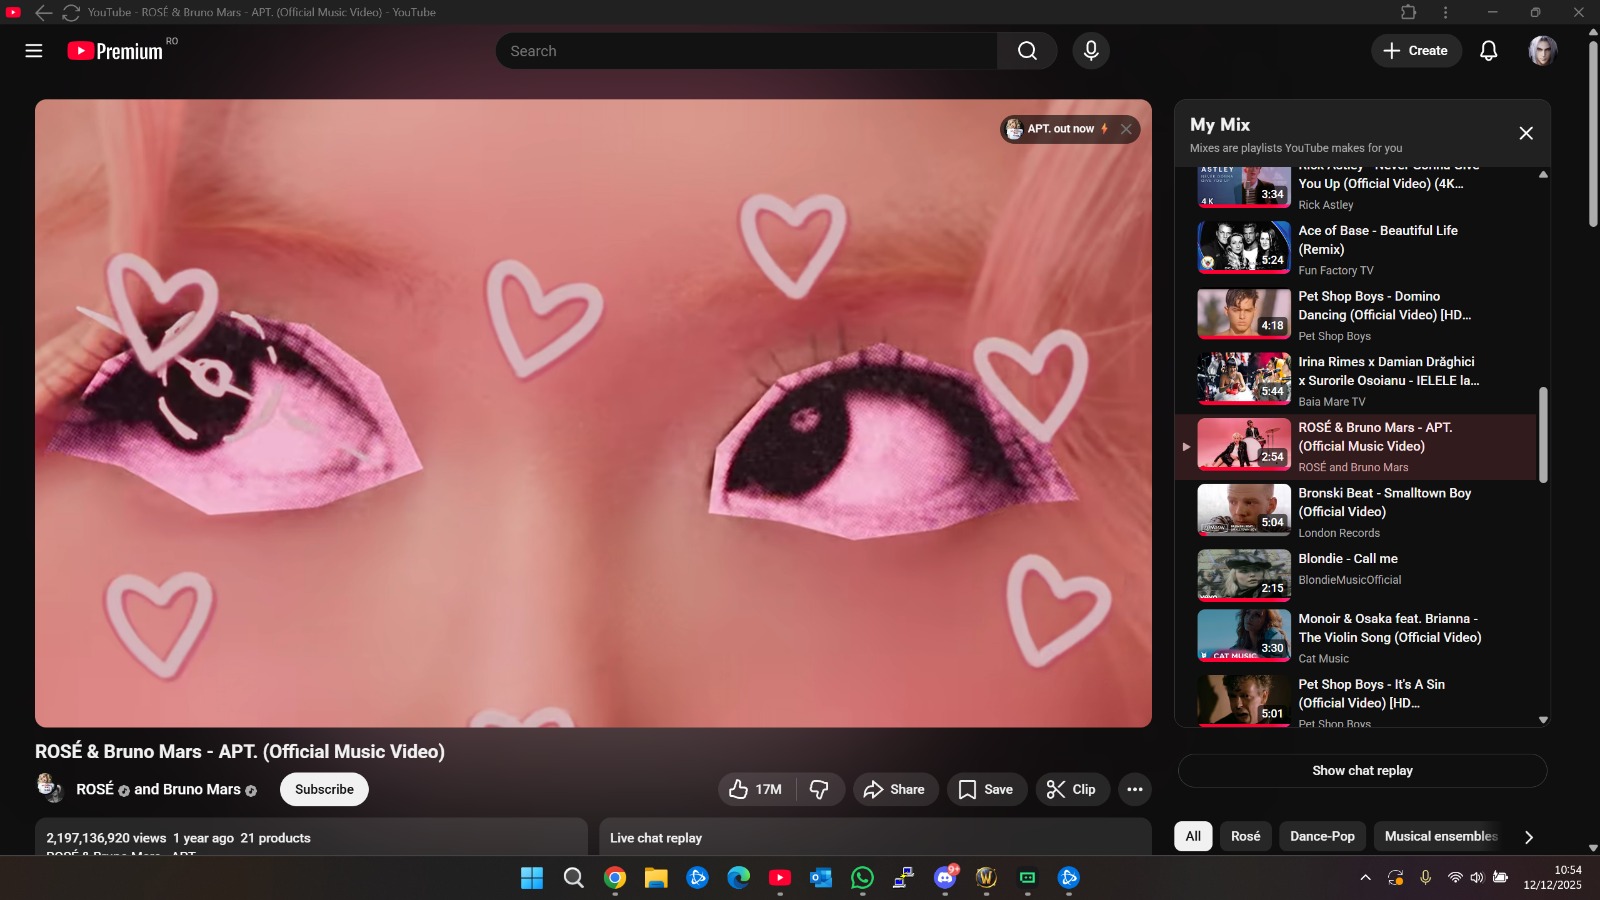Image resolution: width=1600 pixels, height=900 pixels.
Task: Click the page vertical scrollbar
Action: pos(1593,134)
